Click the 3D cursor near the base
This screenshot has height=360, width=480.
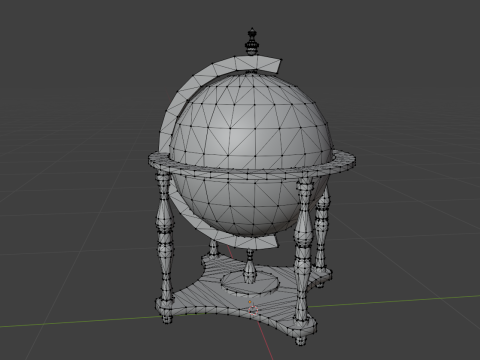(253, 310)
